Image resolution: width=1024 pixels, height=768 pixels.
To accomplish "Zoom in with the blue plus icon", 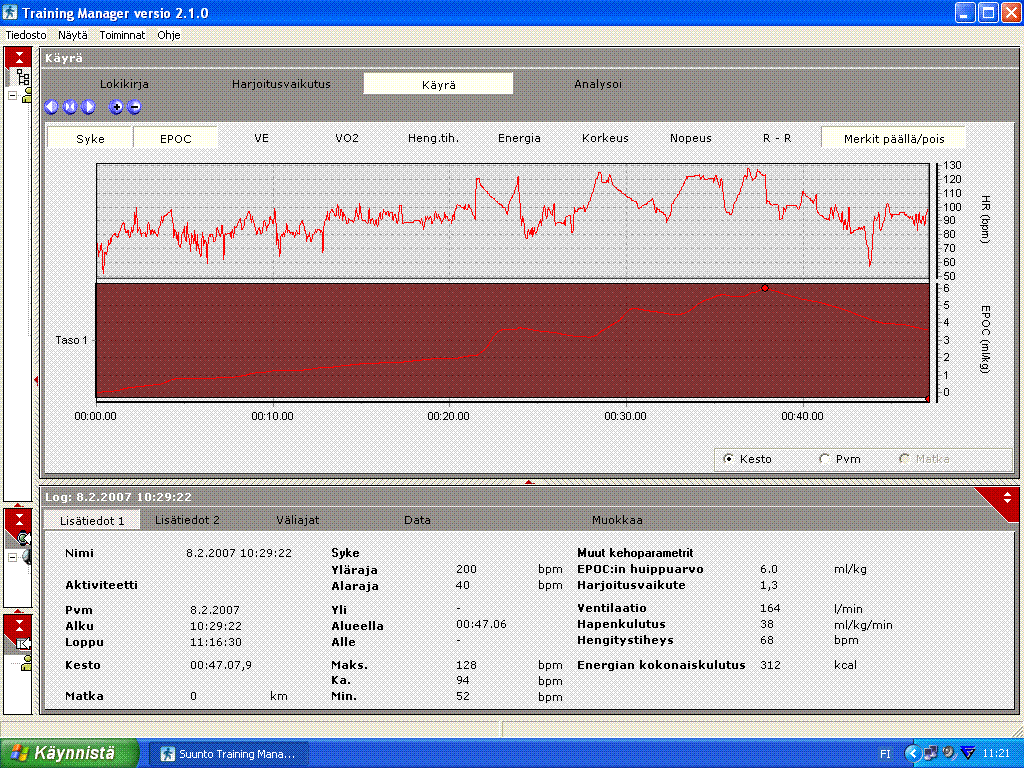I will (116, 107).
